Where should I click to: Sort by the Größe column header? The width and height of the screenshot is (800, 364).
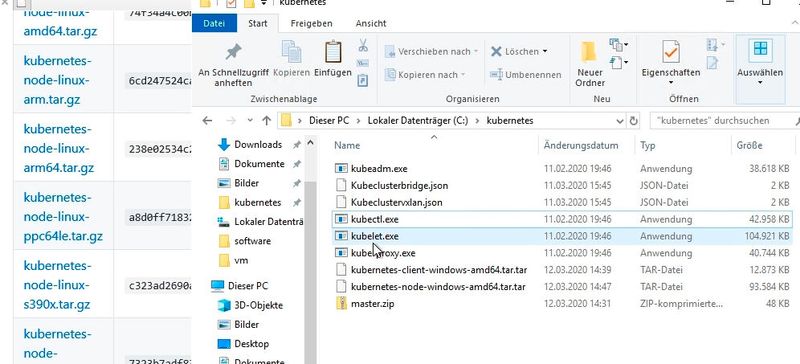click(749, 145)
